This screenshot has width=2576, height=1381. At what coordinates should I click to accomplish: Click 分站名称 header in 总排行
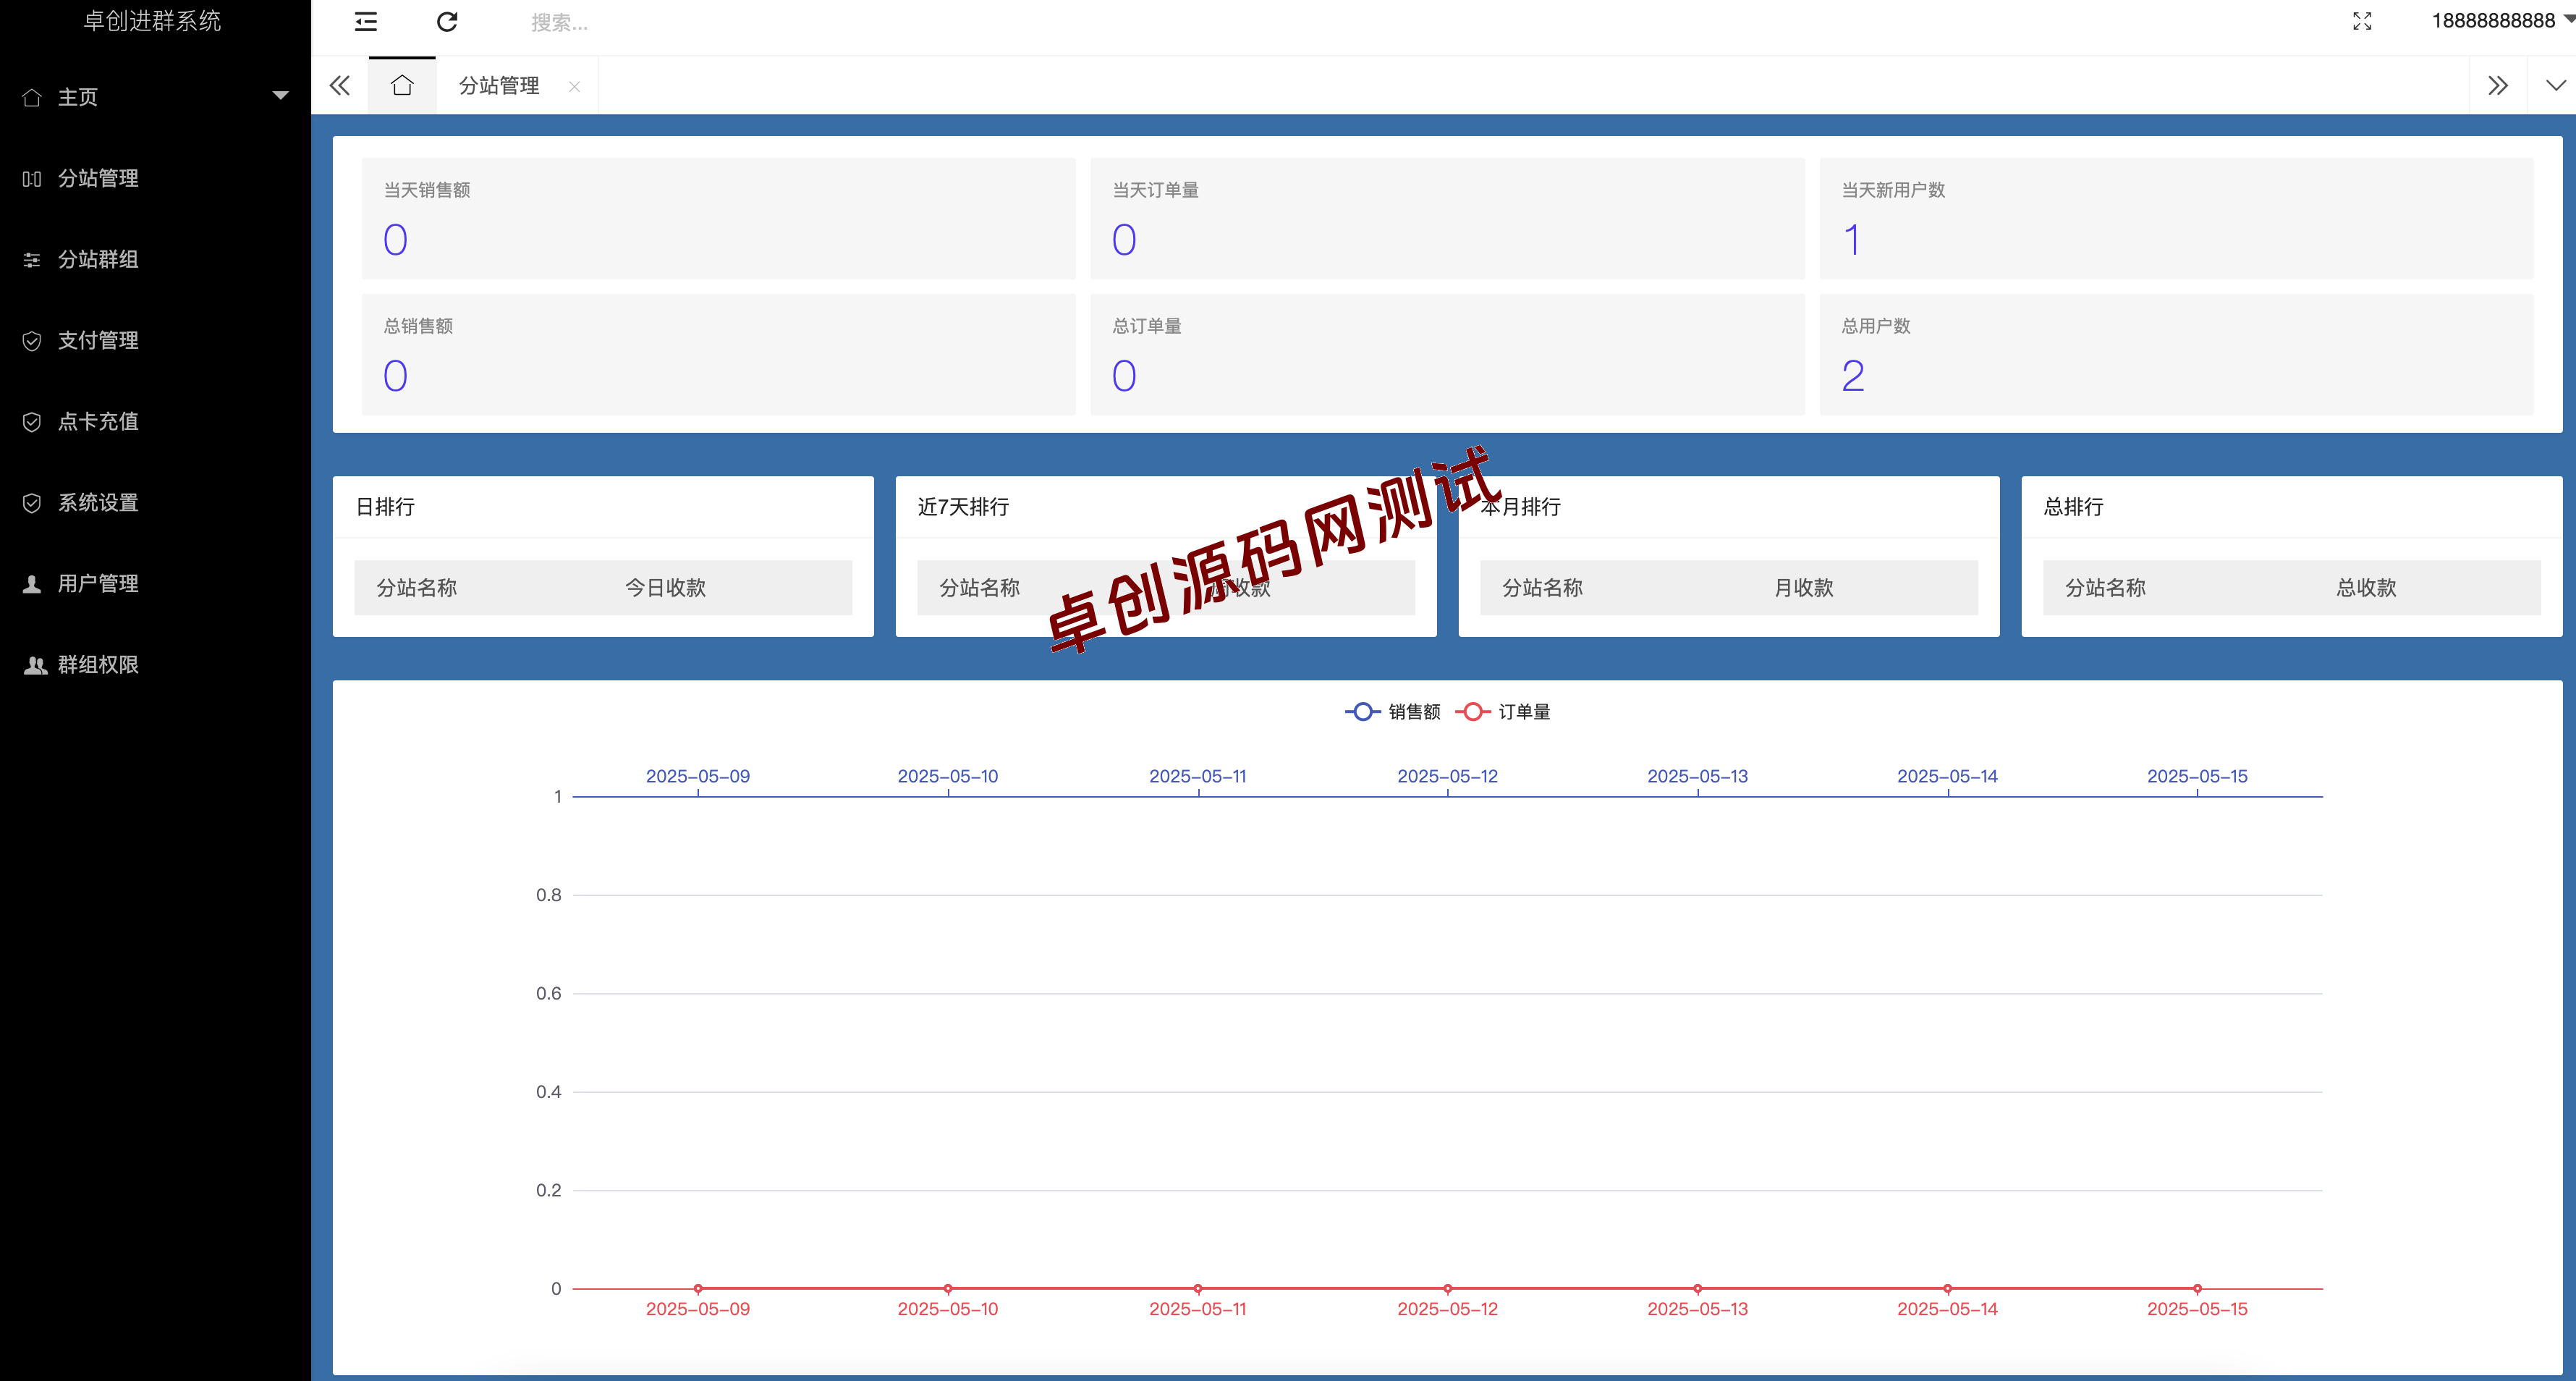click(2105, 588)
